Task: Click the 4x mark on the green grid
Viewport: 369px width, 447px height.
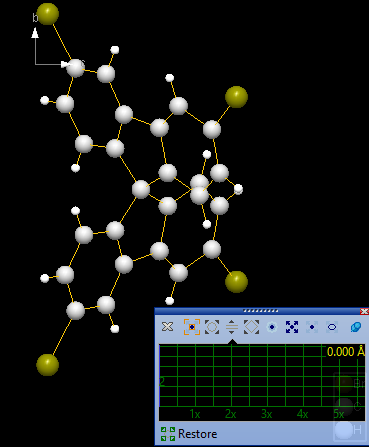Action: pyautogui.click(x=303, y=414)
